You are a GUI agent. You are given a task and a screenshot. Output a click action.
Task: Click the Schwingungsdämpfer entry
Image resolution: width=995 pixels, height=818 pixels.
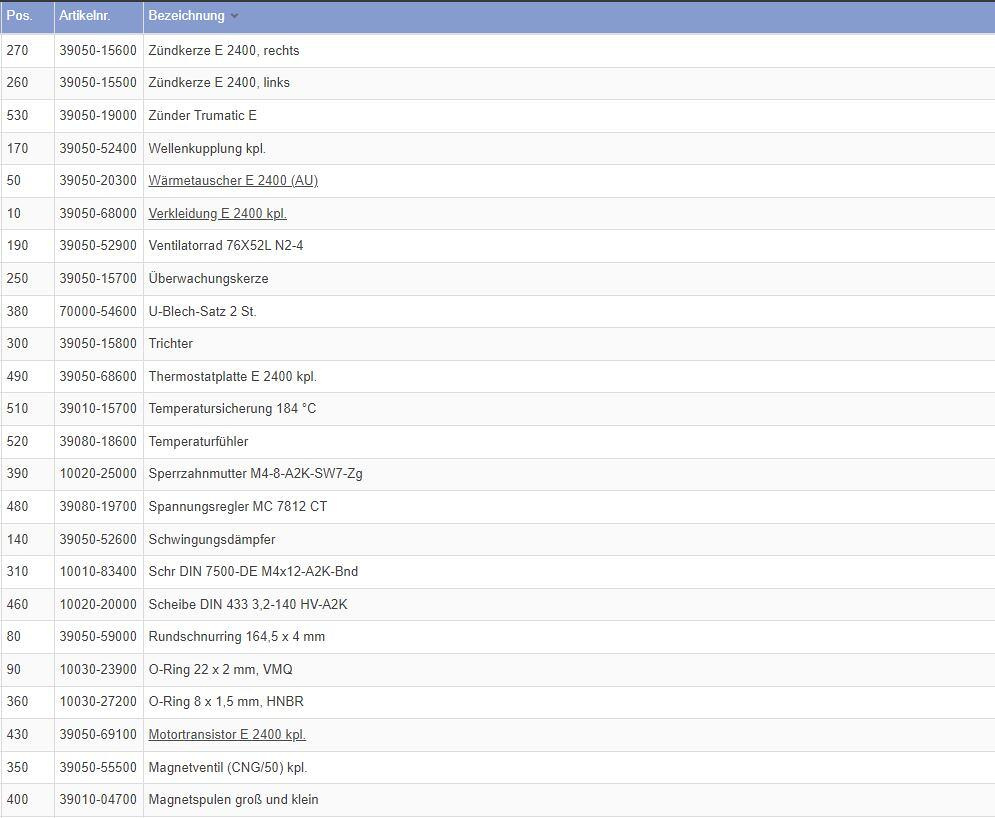pos(211,540)
